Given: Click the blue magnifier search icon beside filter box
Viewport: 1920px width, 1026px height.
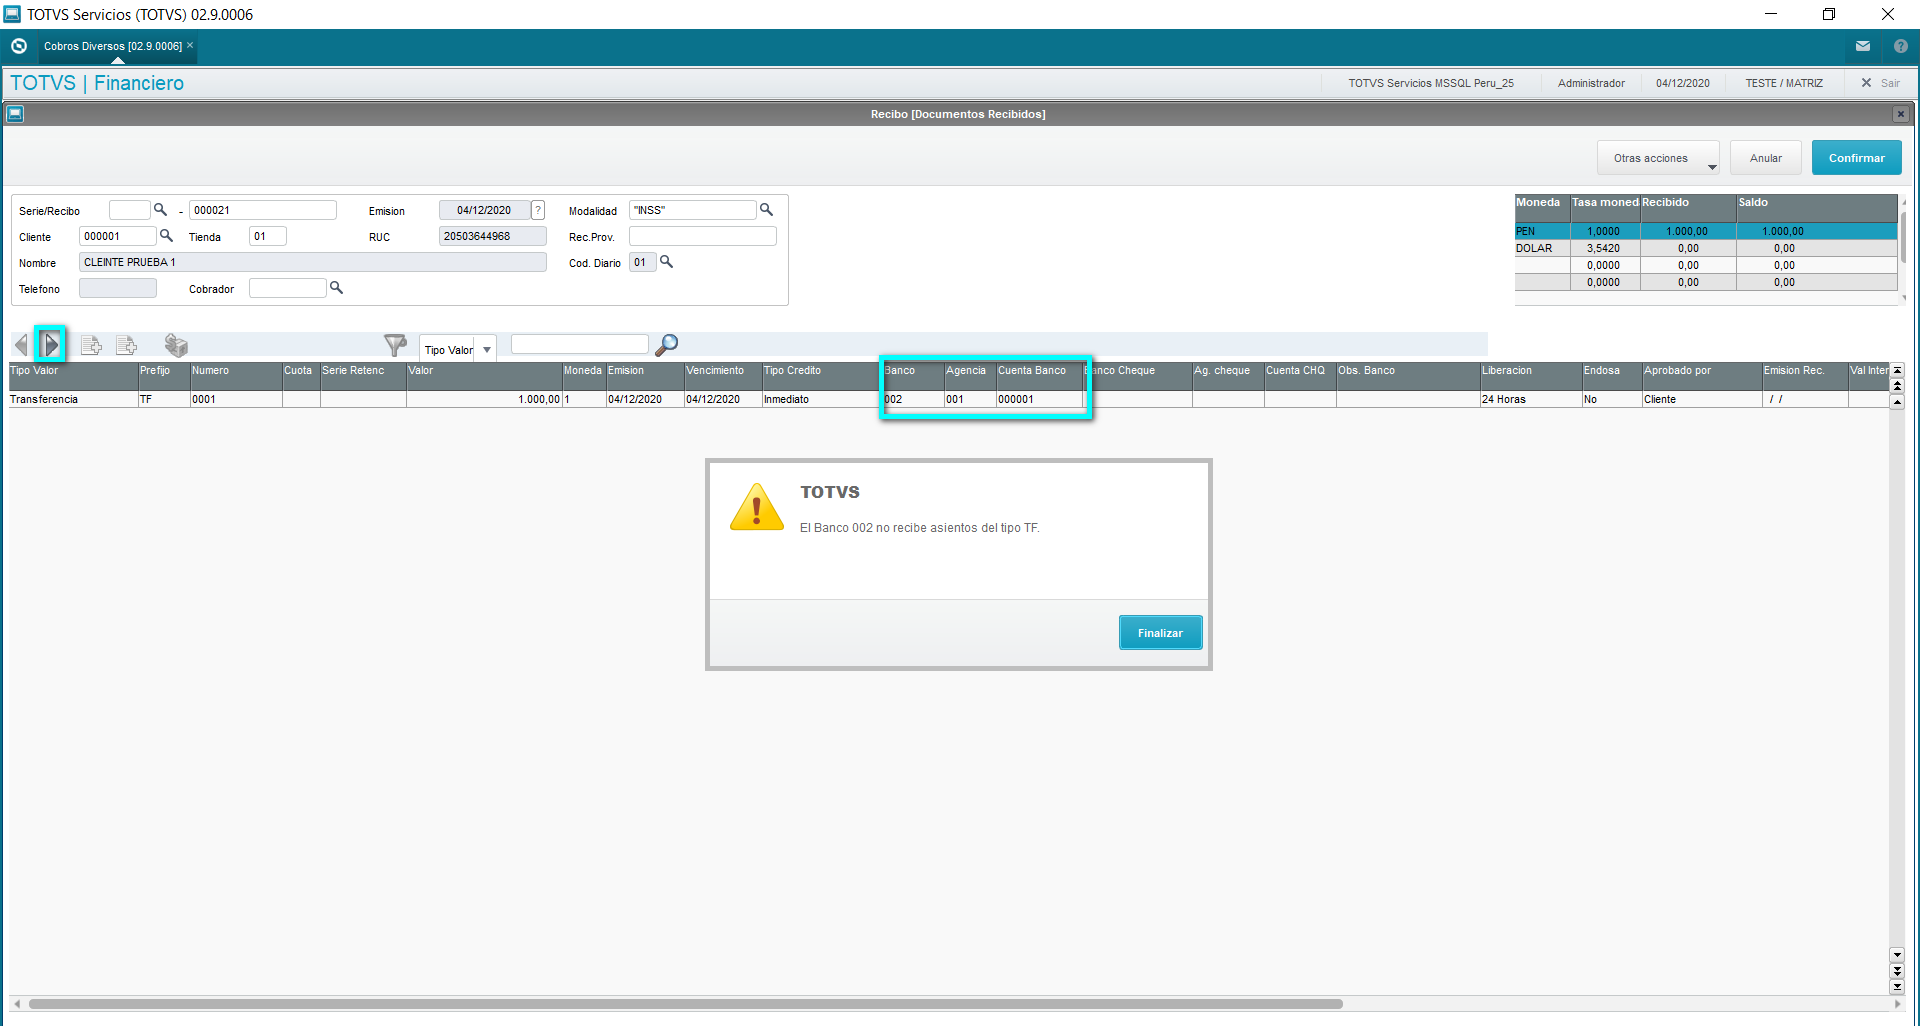Looking at the screenshot, I should [666, 345].
